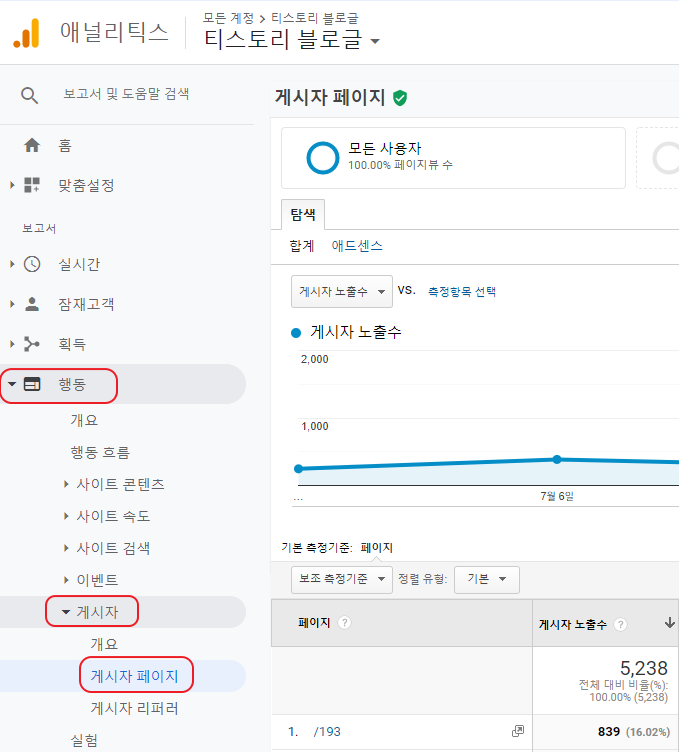Viewport: 679px width, 752px height.
Task: Click the 모든 사용자 segment circle
Action: 323,158
